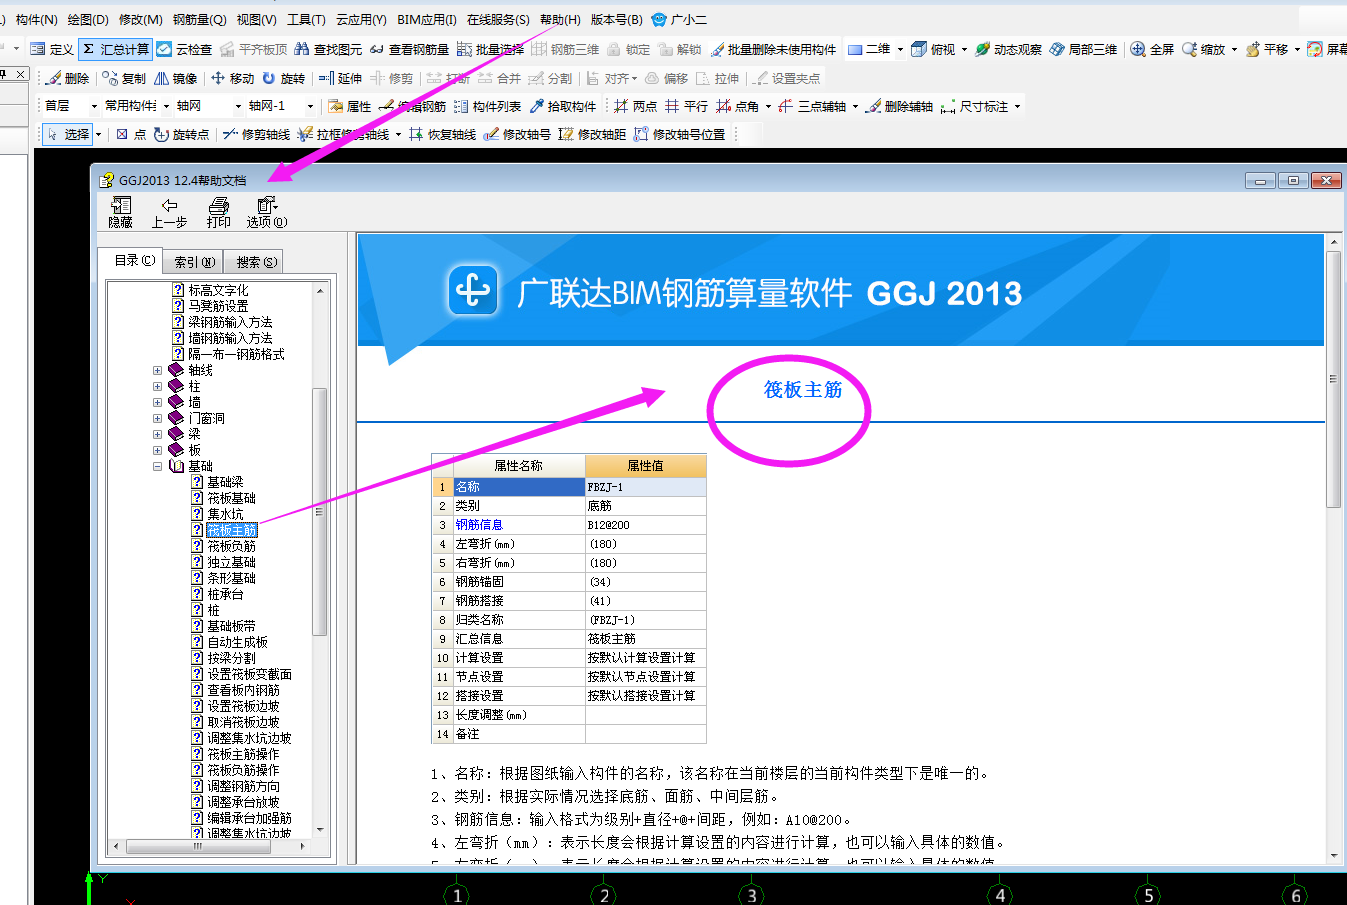Click the 延伸 tool
This screenshot has height=905, width=1347.
[340, 78]
